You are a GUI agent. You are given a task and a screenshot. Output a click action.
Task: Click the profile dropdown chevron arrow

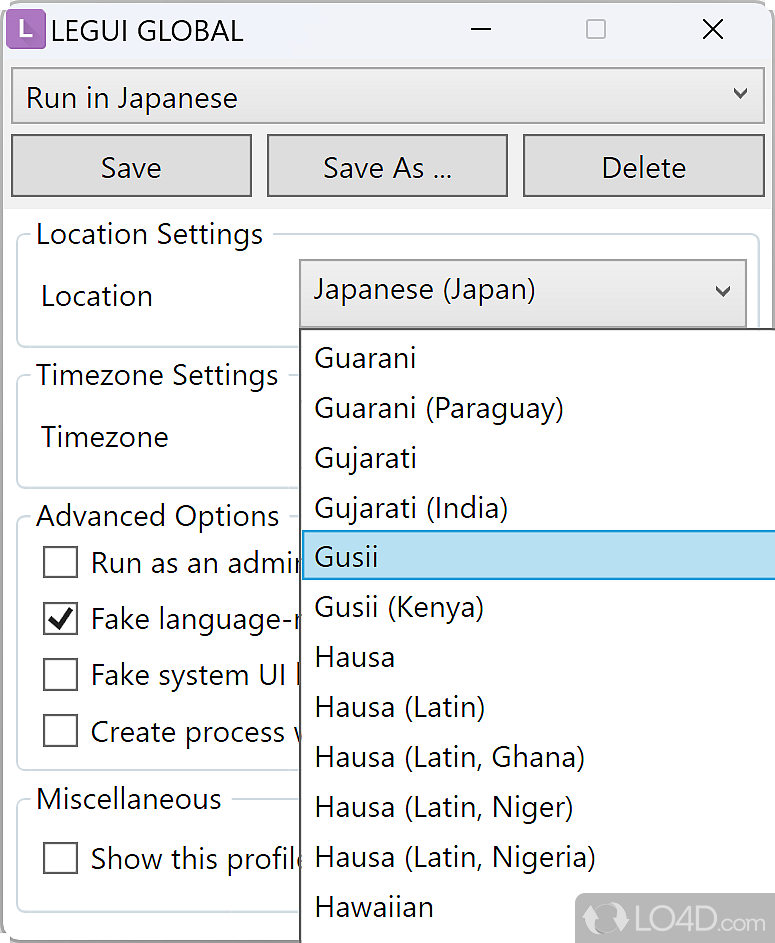coord(740,95)
